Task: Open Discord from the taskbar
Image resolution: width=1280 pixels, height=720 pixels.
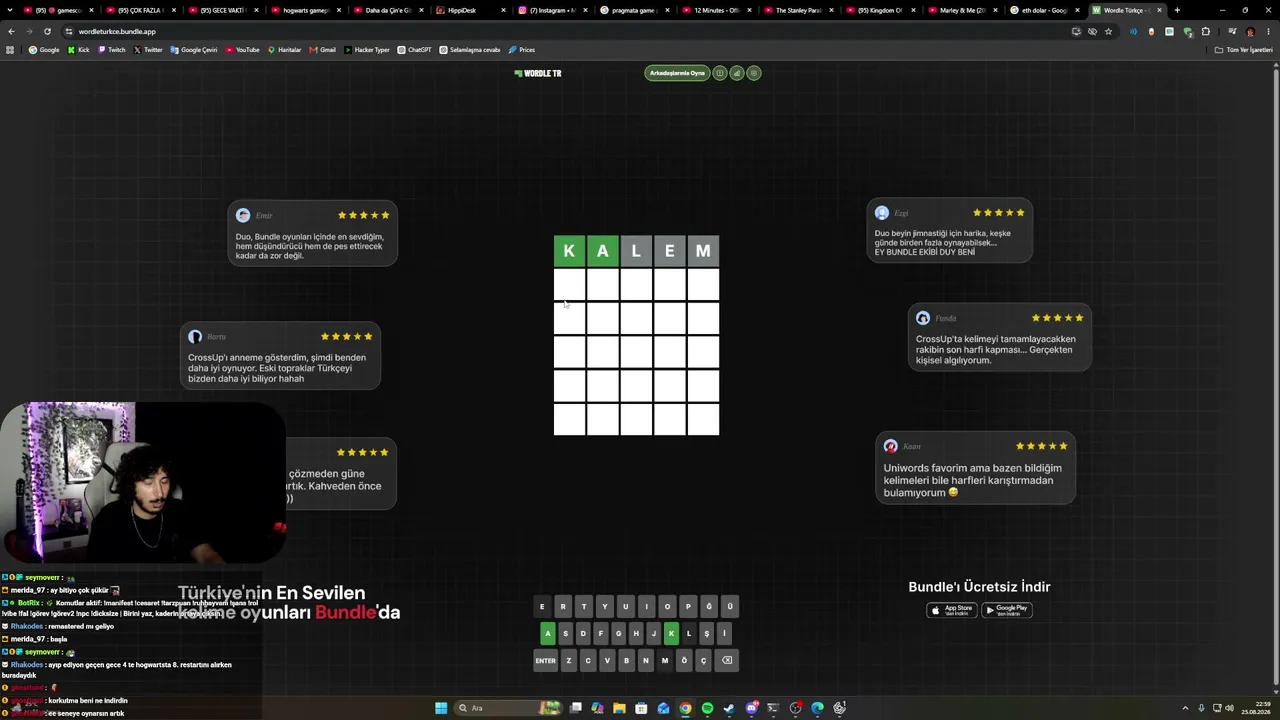Action: [752, 708]
